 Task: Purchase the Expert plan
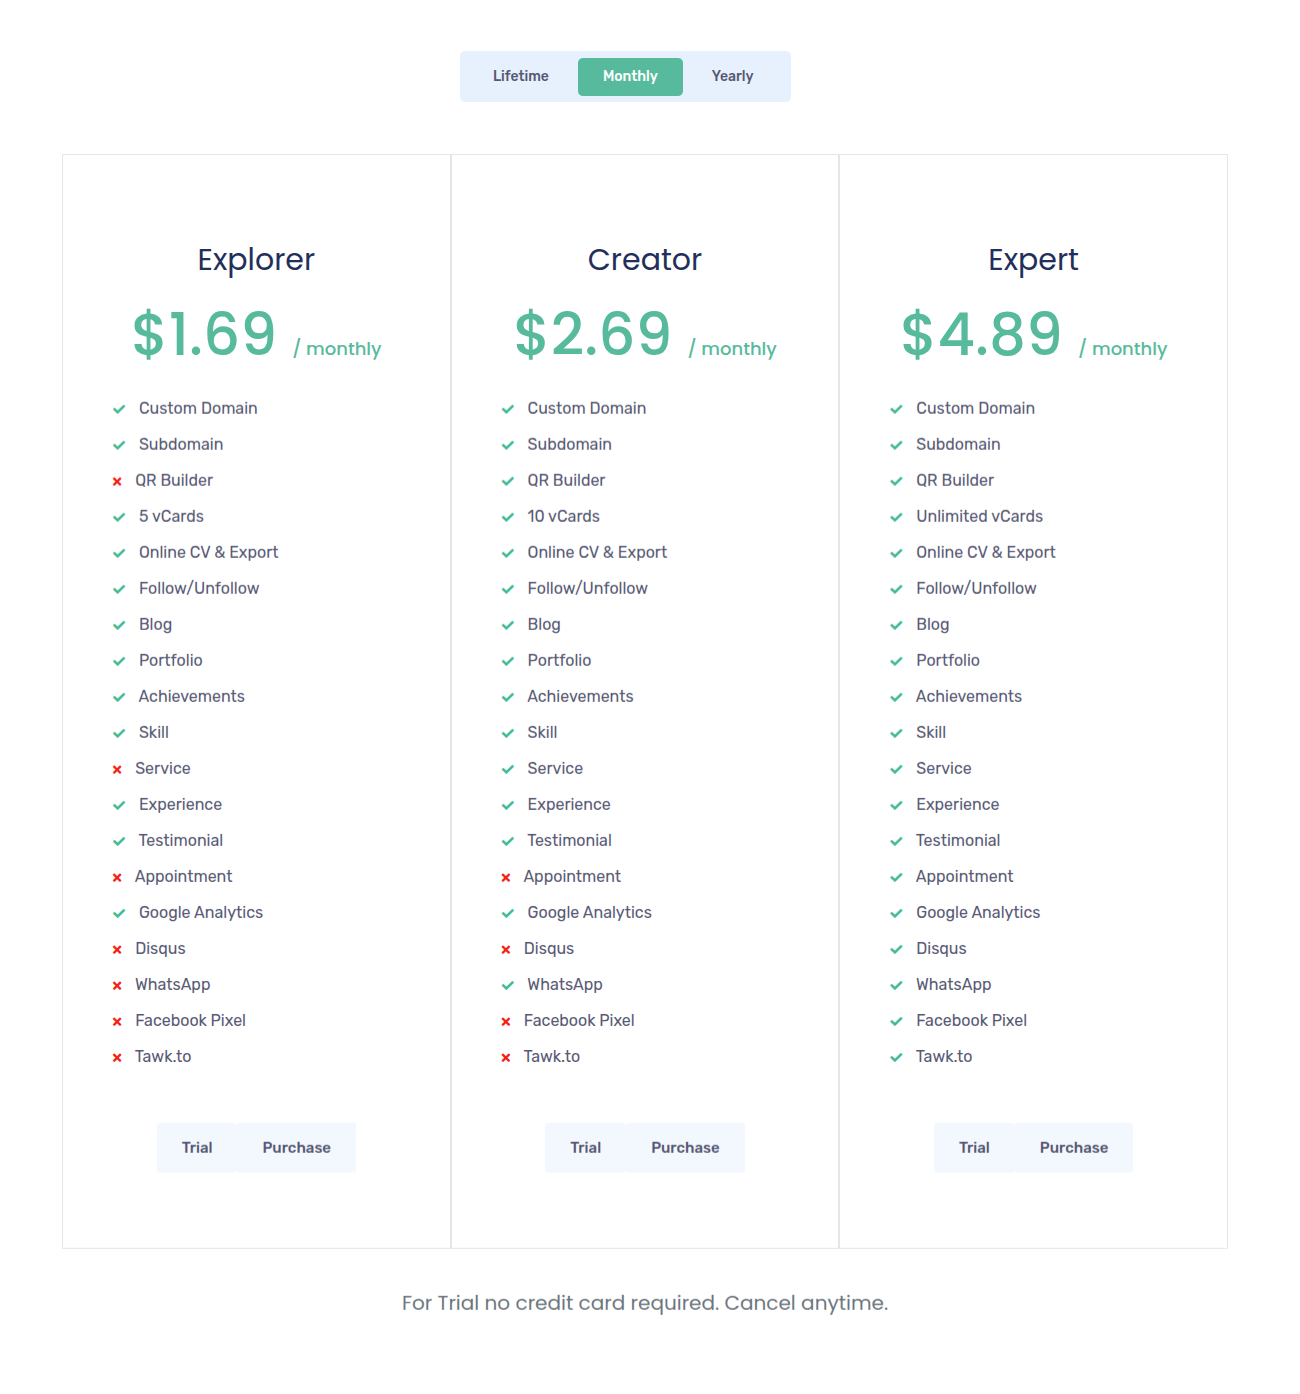click(x=1073, y=1147)
